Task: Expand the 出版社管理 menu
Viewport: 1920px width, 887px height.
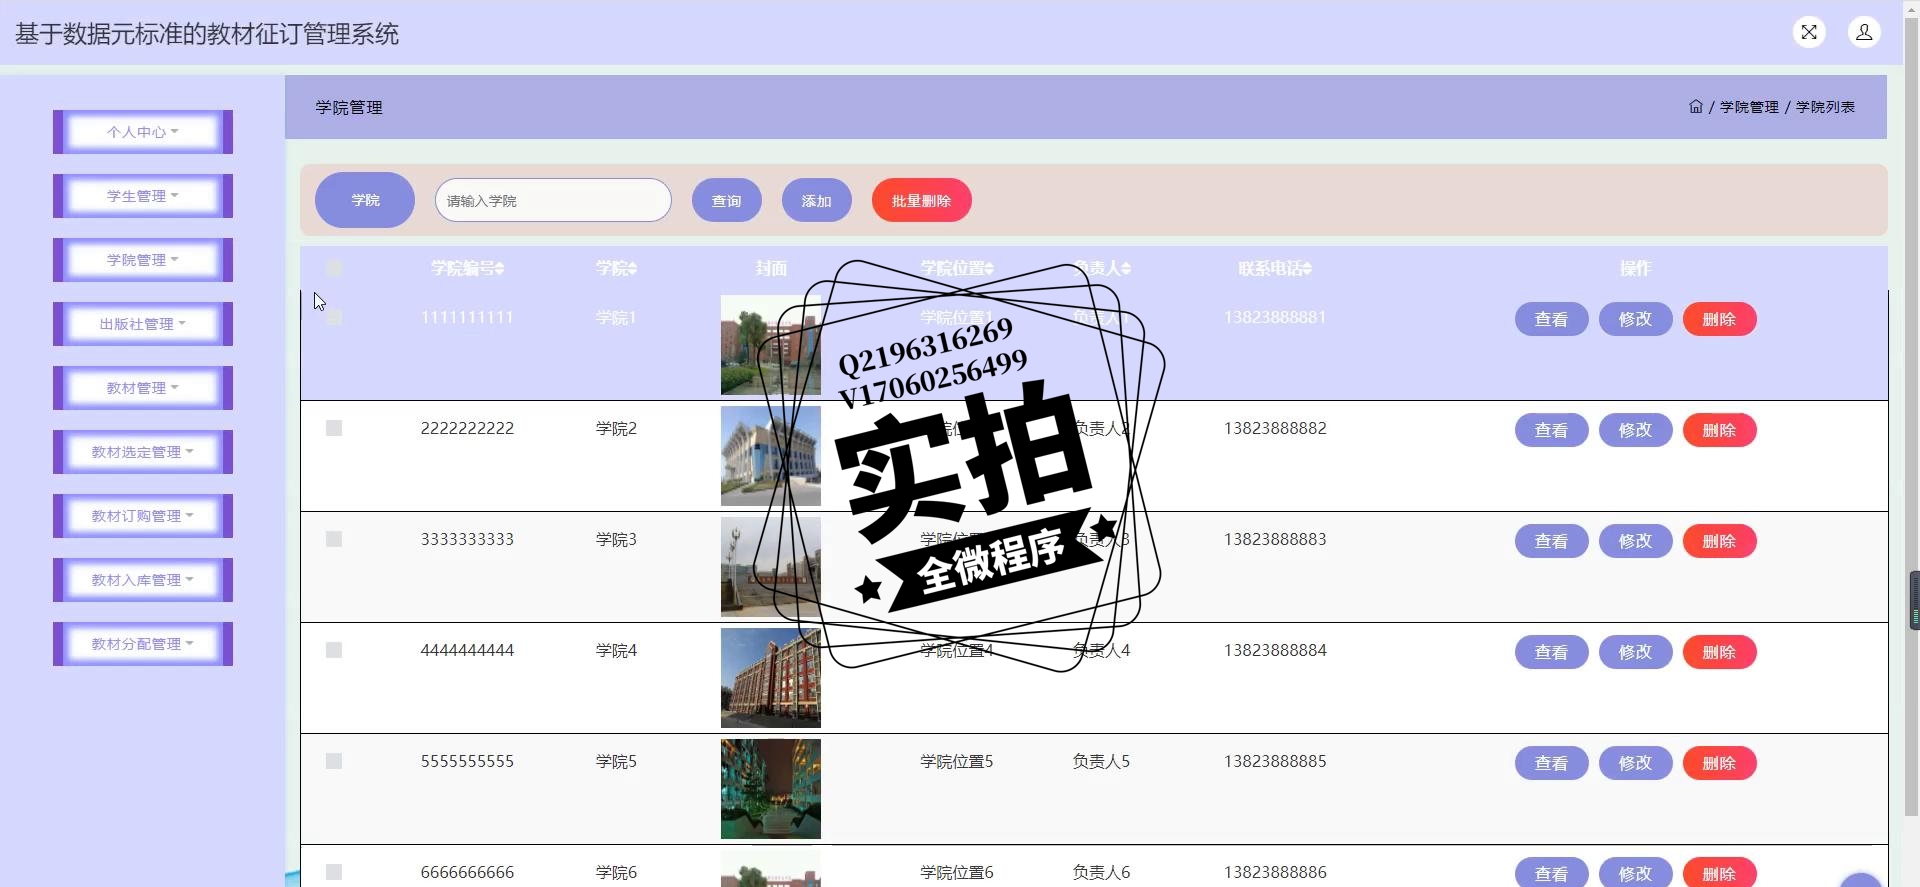Action: pos(143,324)
